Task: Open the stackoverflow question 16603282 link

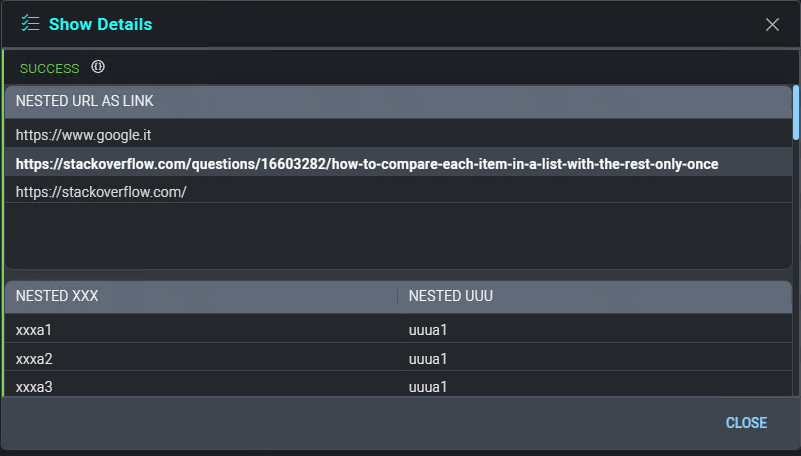Action: click(367, 163)
